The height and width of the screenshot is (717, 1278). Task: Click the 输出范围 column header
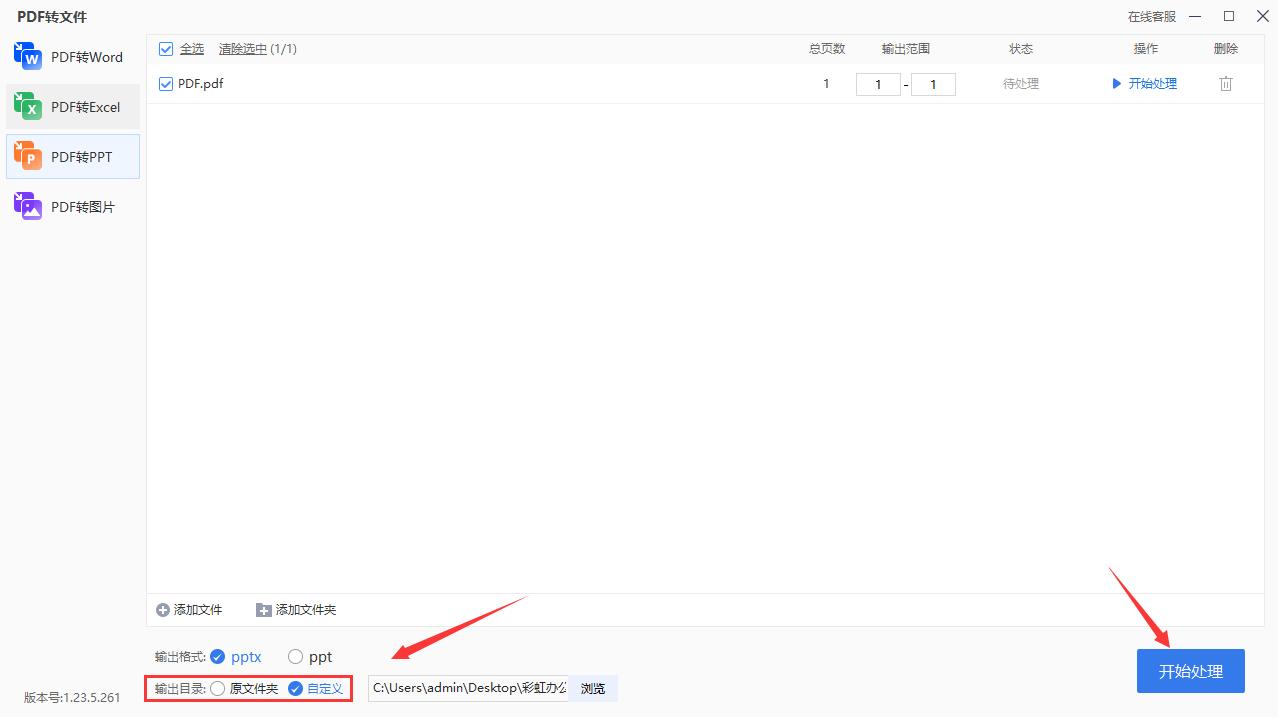[x=906, y=49]
